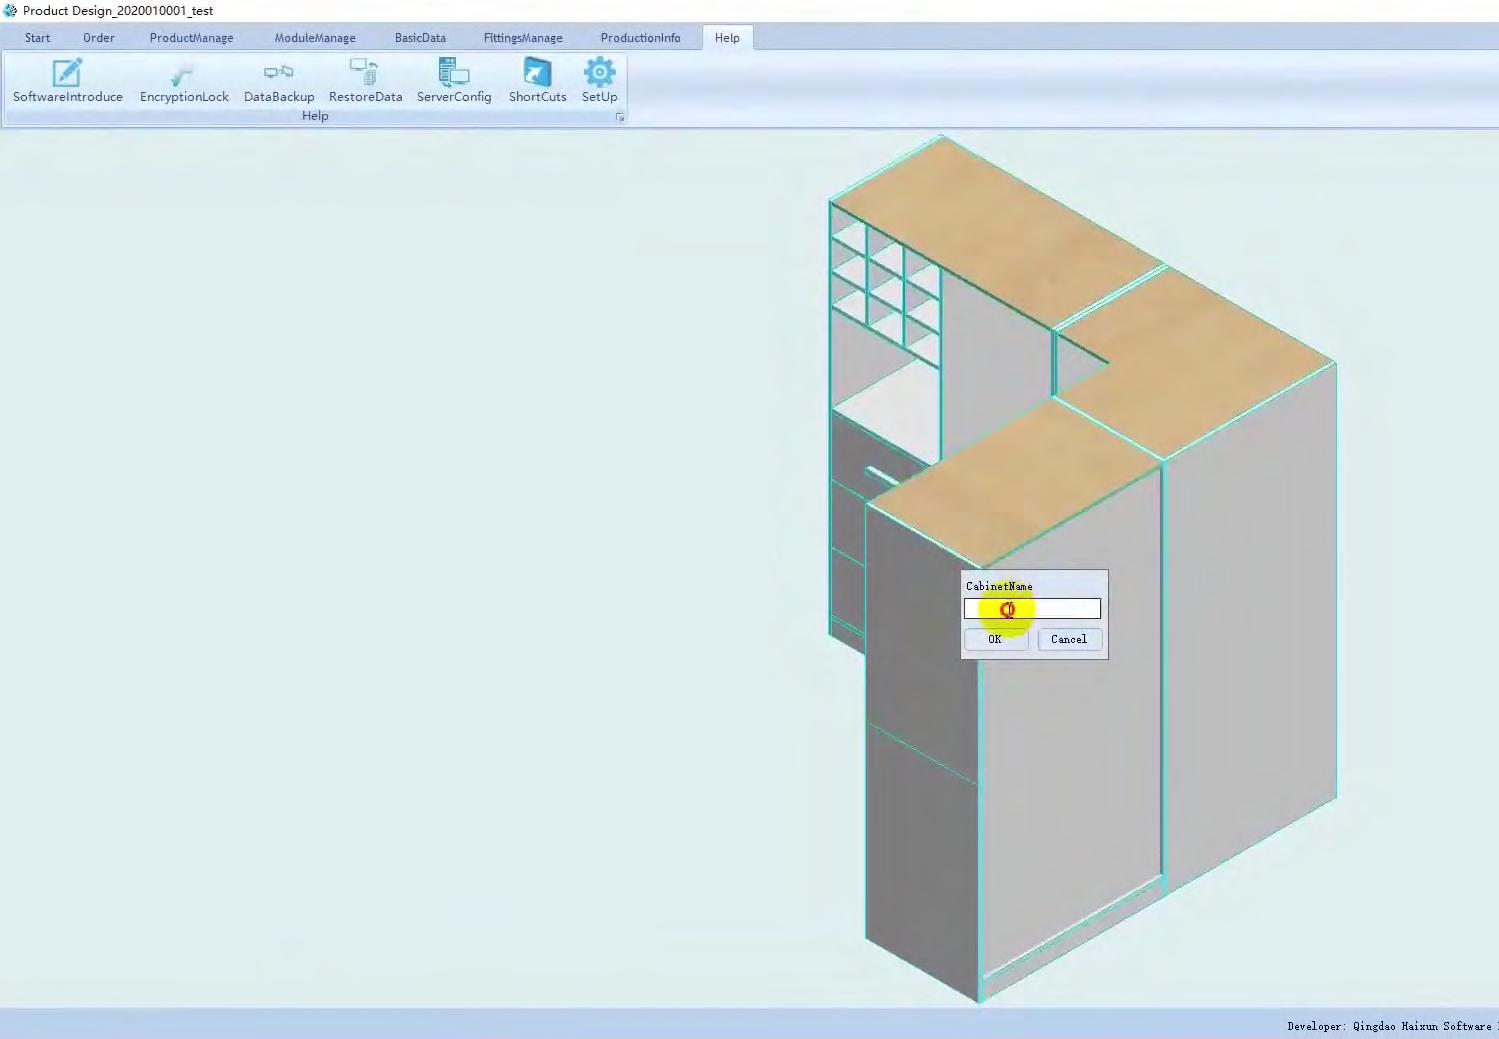Open the SoftwareIntroduce tool
The image size is (1499, 1039).
pyautogui.click(x=67, y=80)
